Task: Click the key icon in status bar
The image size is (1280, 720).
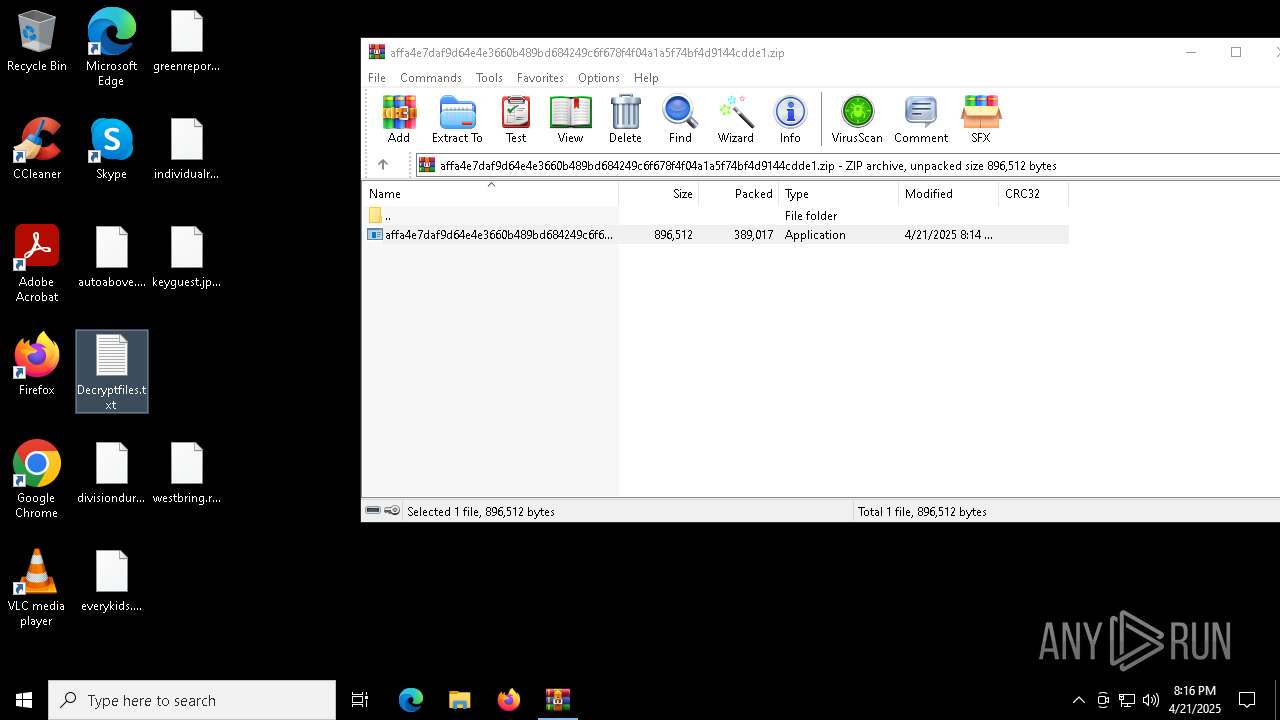Action: tap(392, 511)
